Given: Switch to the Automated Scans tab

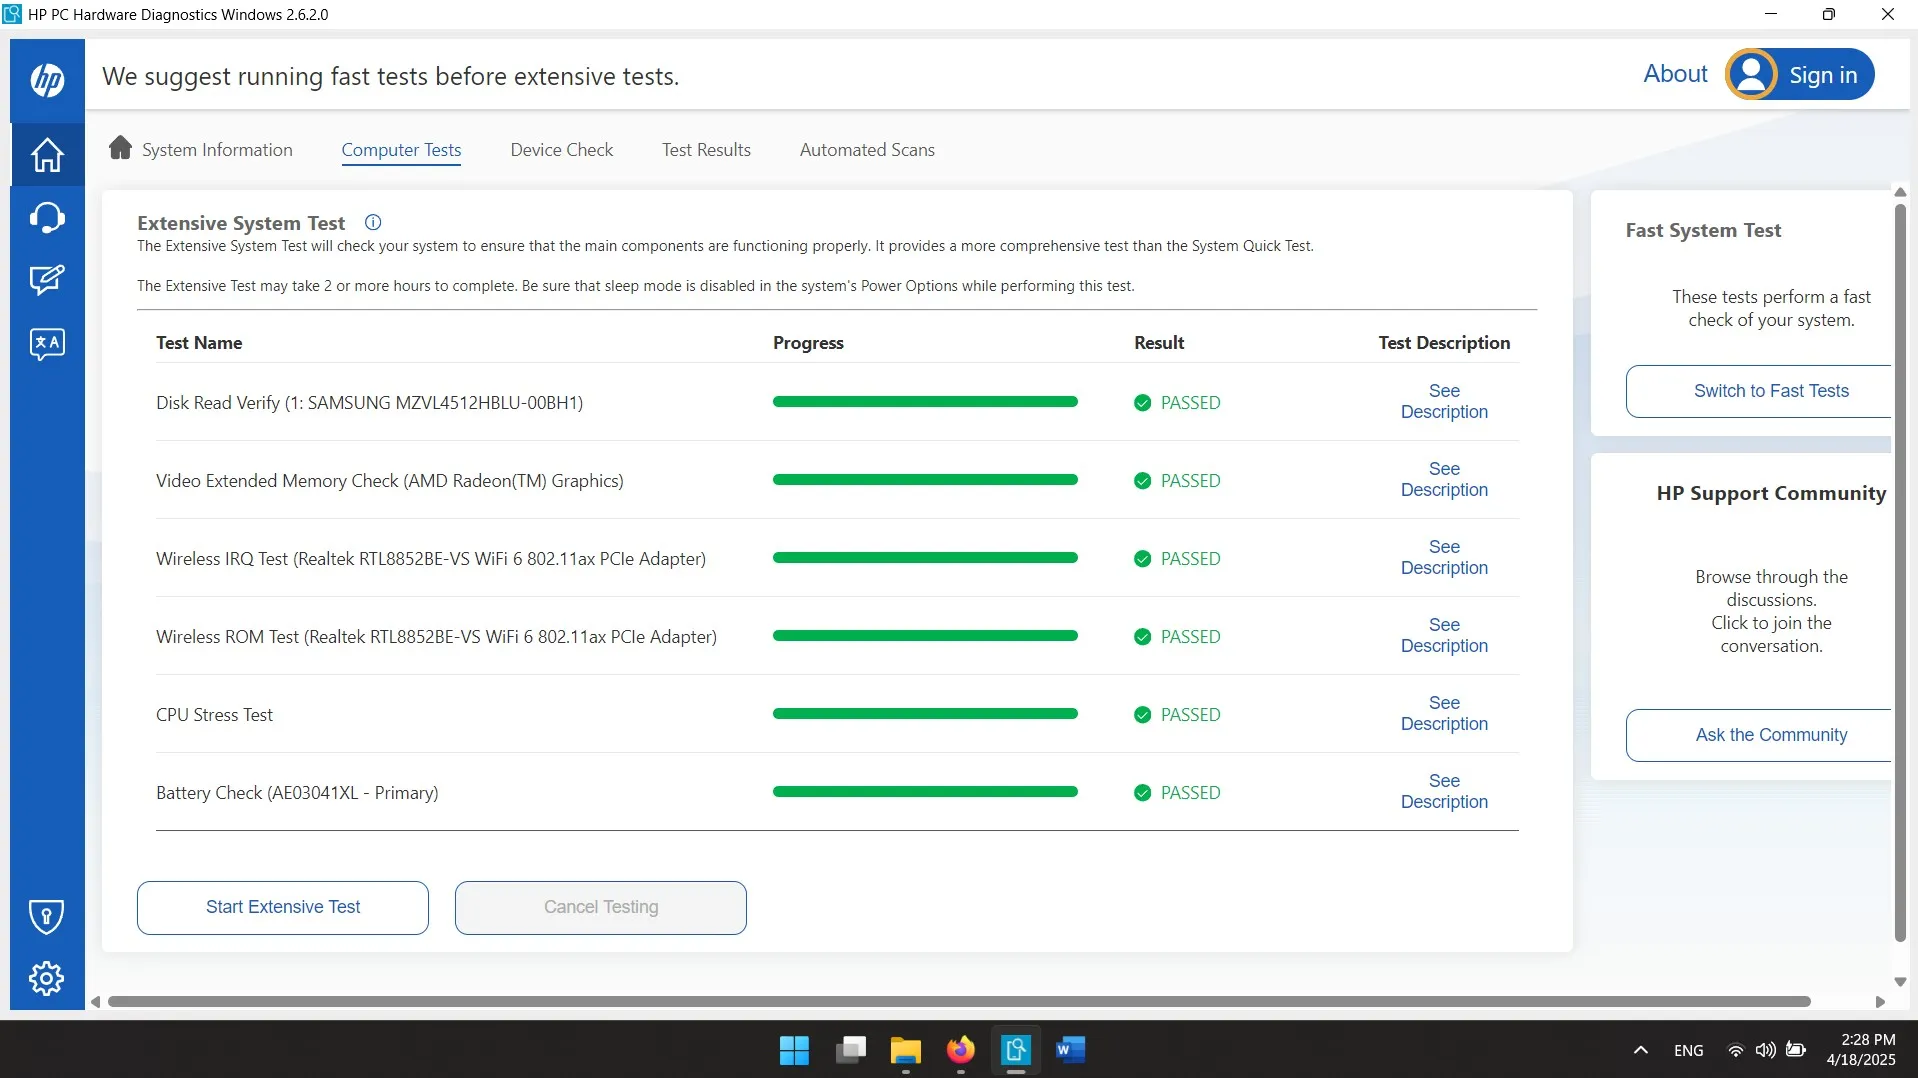Looking at the screenshot, I should pyautogui.click(x=867, y=150).
